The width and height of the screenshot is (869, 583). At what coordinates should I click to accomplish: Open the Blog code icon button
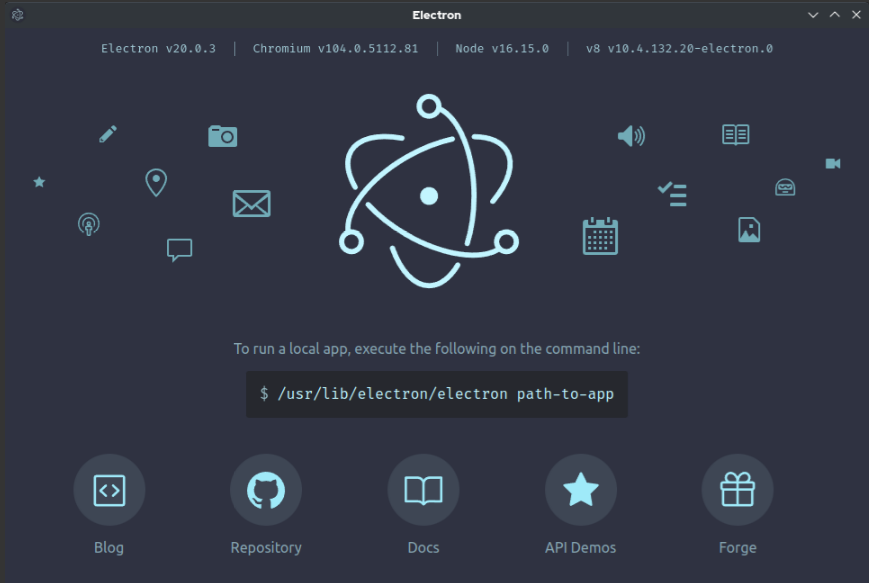click(109, 490)
